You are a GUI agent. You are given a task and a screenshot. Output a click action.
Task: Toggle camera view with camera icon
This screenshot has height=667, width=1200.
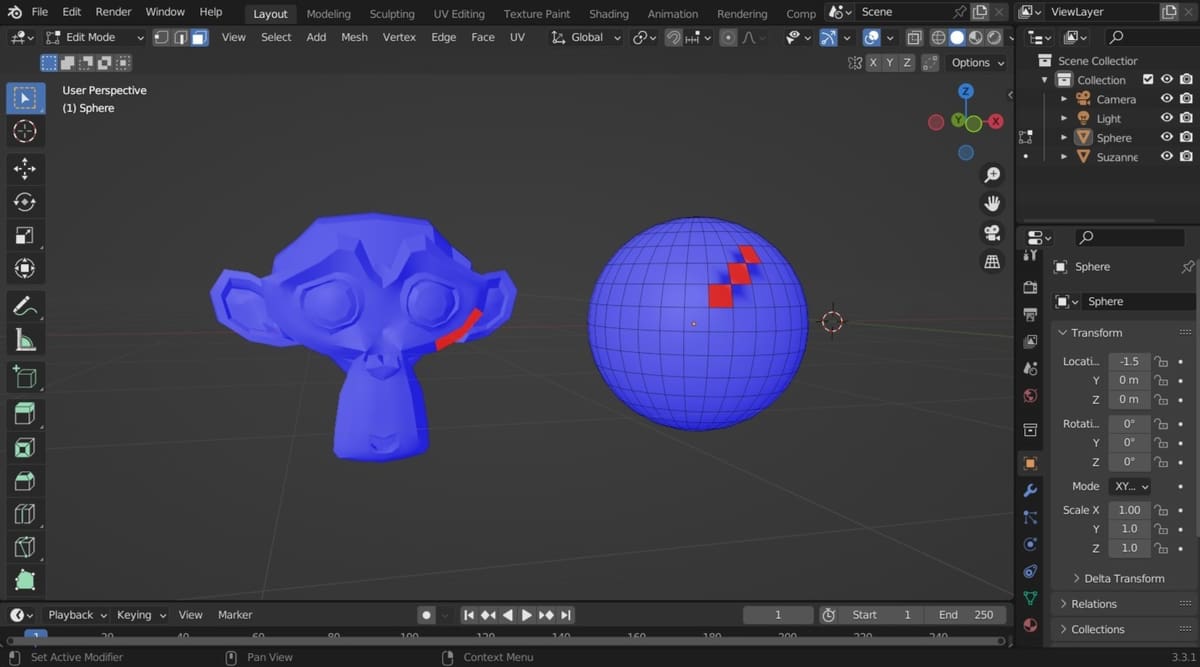[992, 233]
